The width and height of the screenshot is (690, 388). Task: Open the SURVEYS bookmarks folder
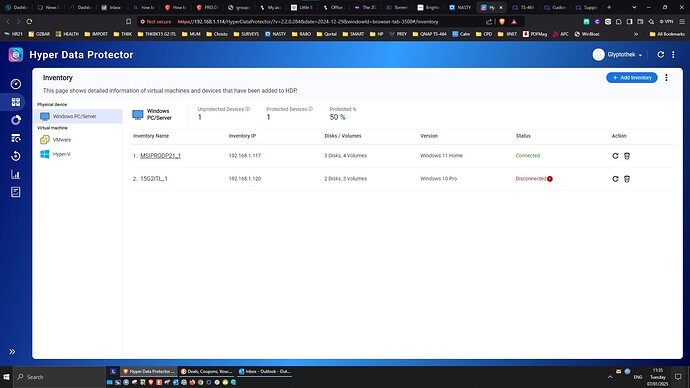coord(246,34)
